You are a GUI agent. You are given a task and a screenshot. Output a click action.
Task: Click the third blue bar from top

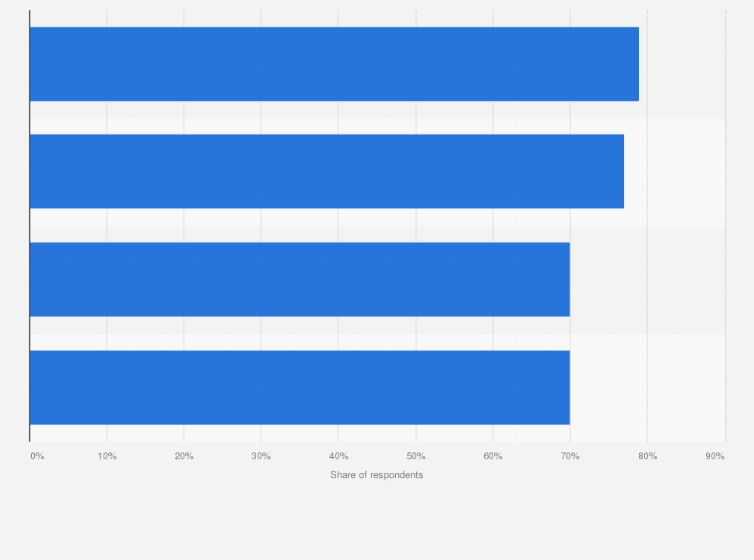300,279
